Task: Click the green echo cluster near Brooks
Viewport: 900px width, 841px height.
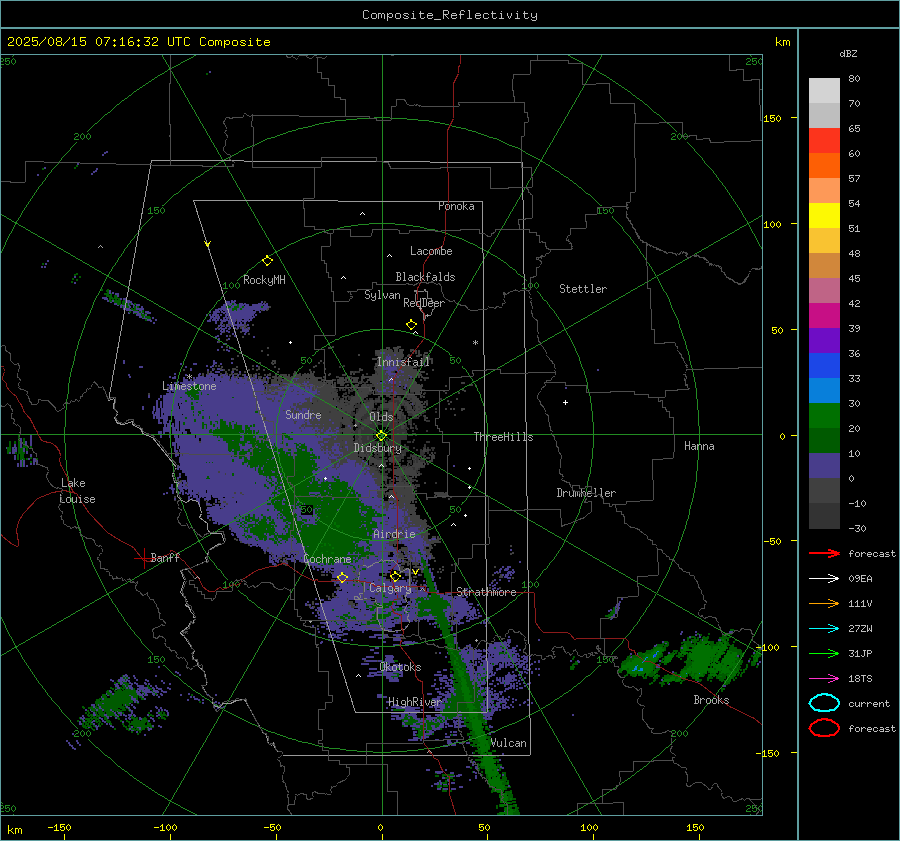Action: (x=689, y=658)
